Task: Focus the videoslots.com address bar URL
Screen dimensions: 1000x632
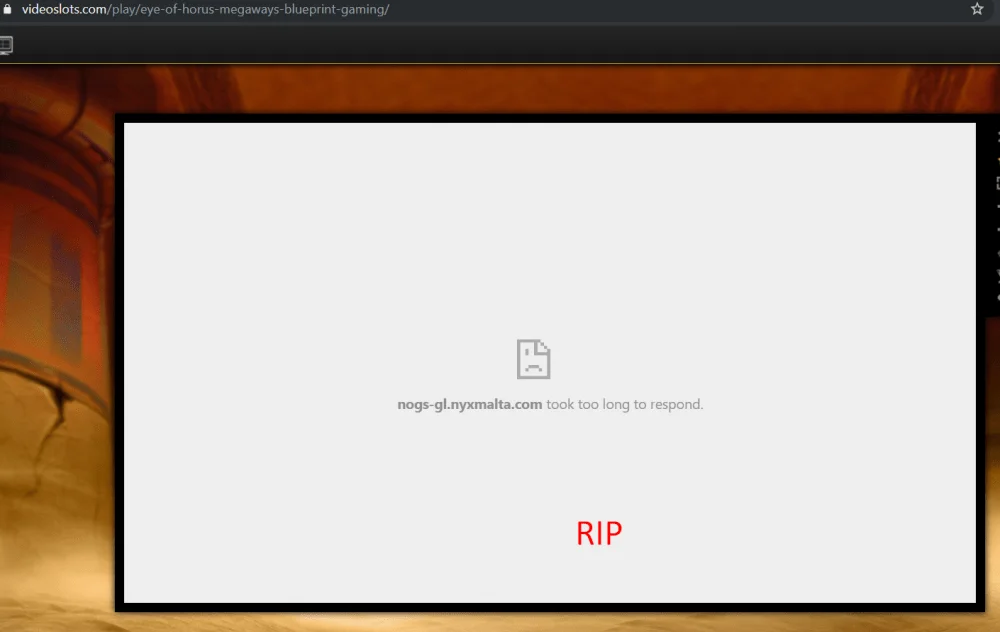Action: (205, 10)
